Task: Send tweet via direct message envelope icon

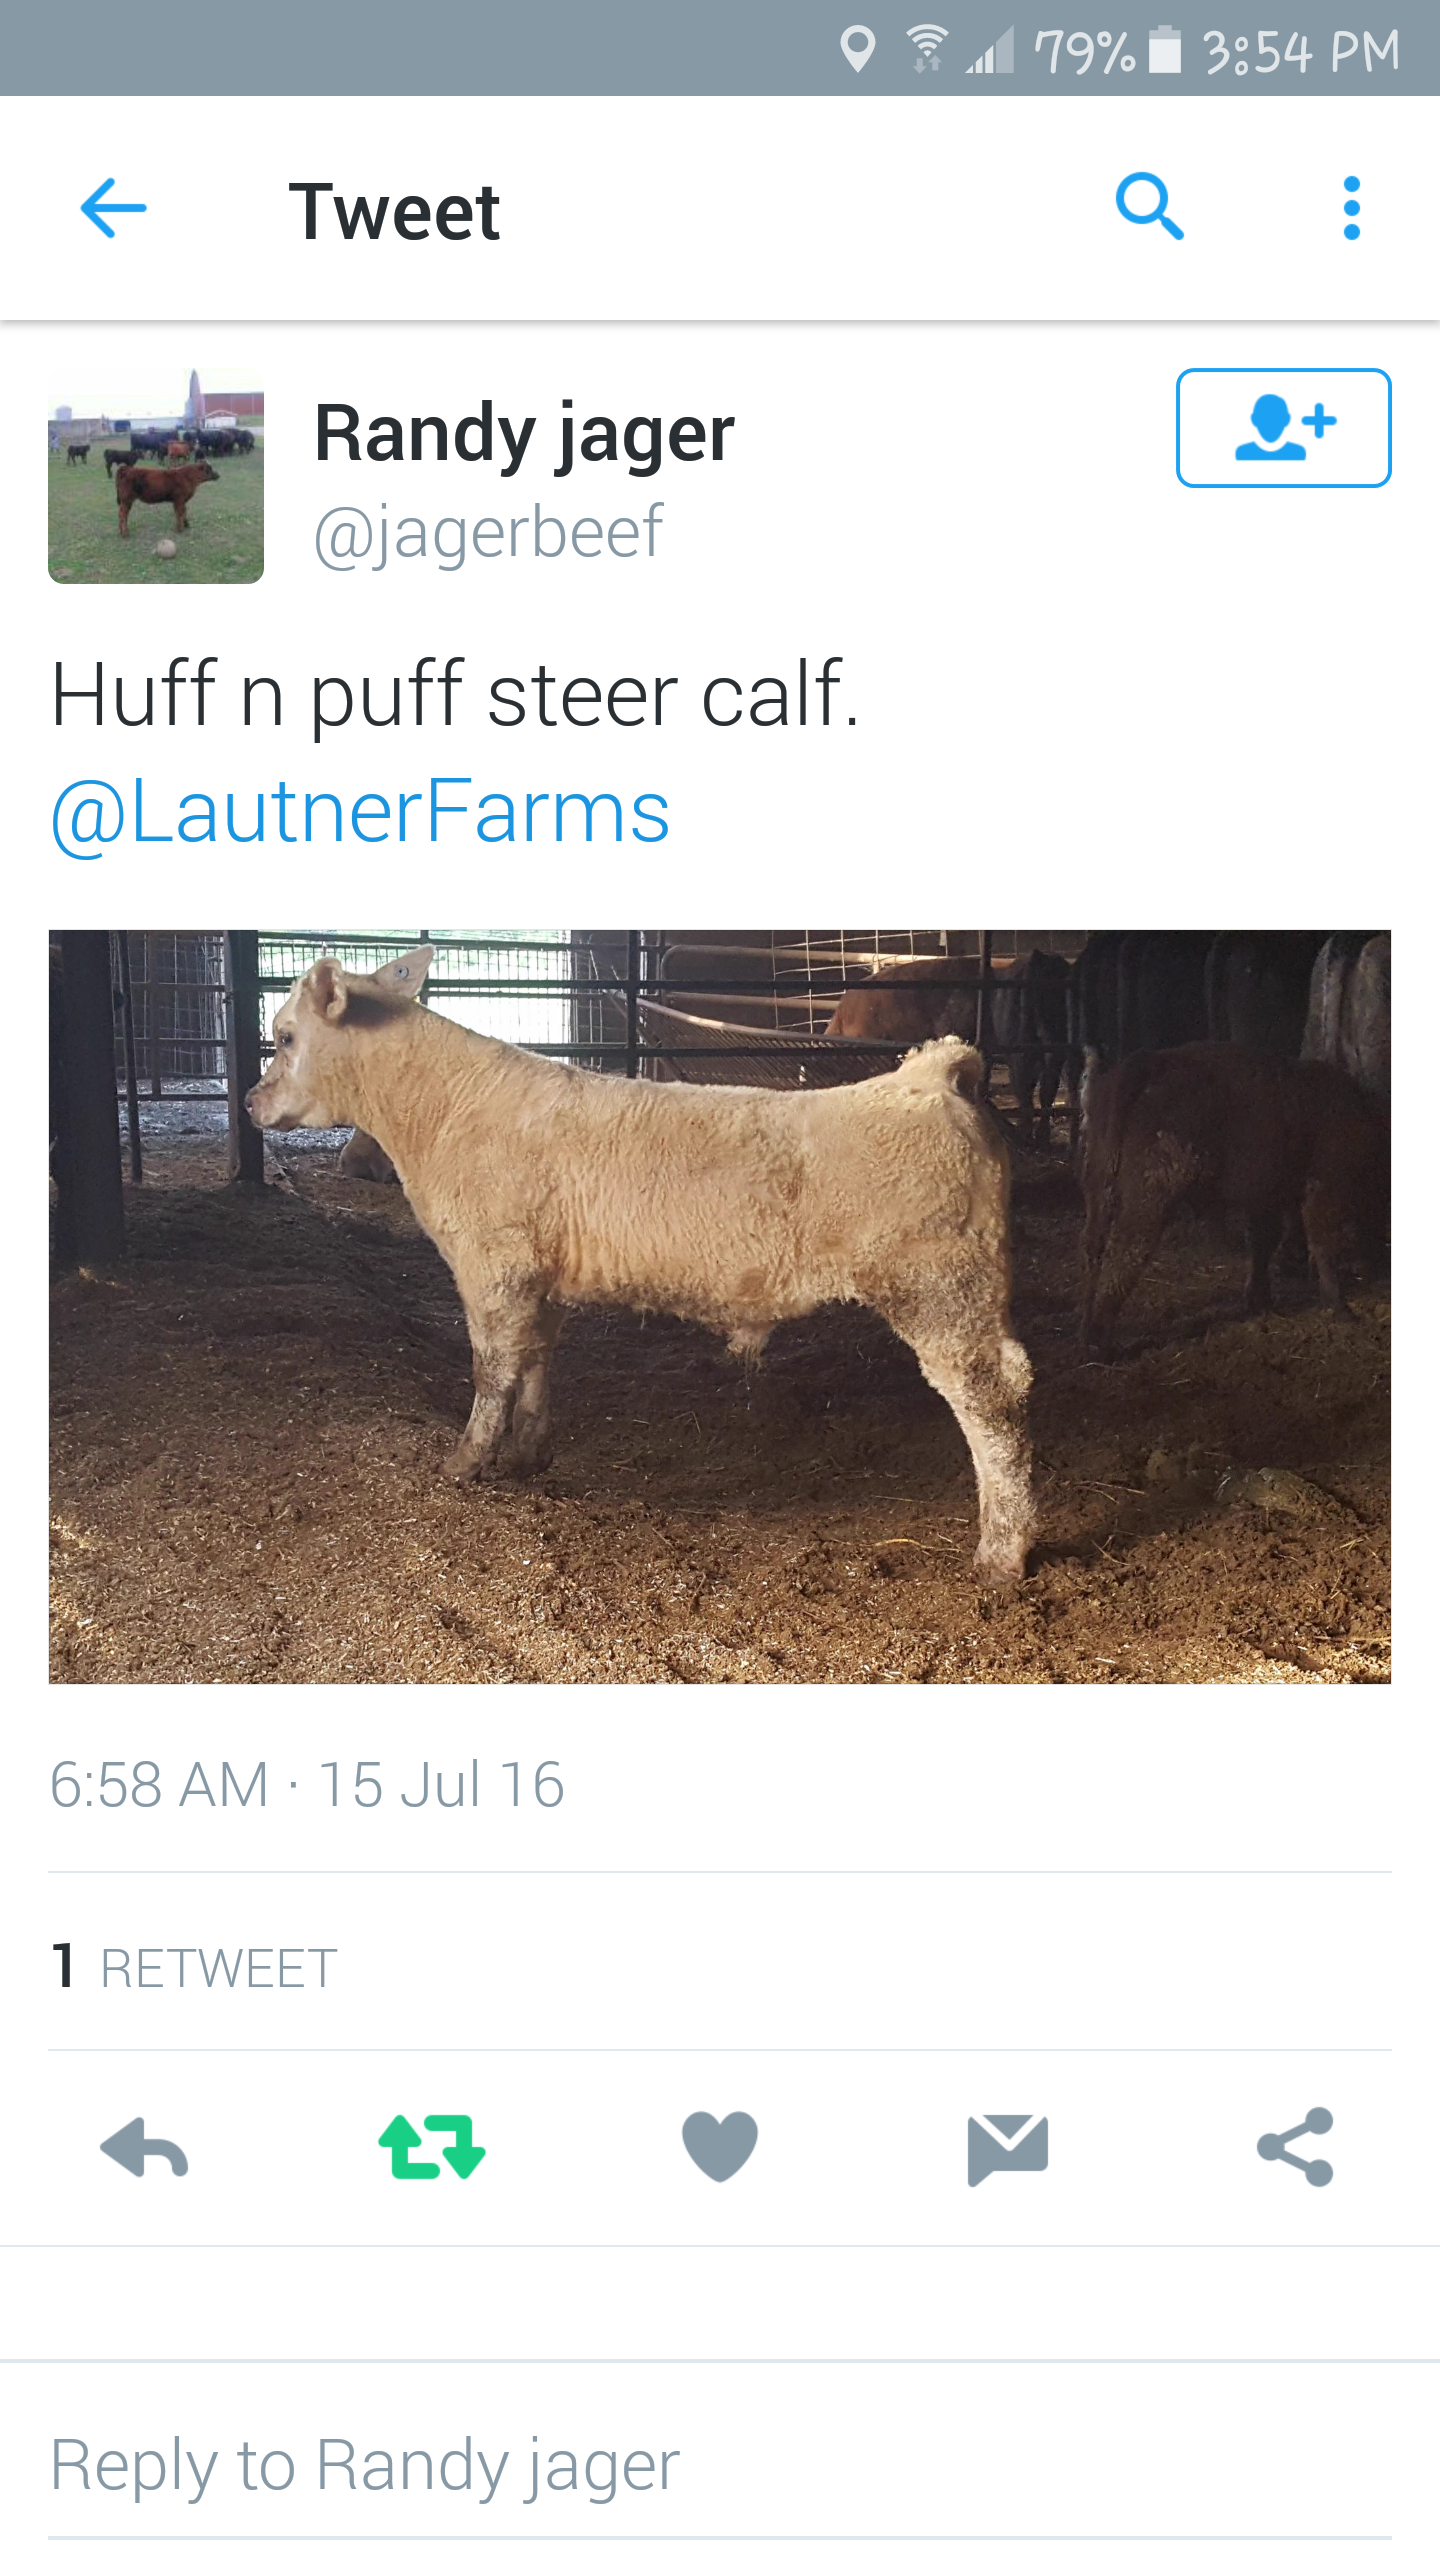Action: coord(1008,2148)
